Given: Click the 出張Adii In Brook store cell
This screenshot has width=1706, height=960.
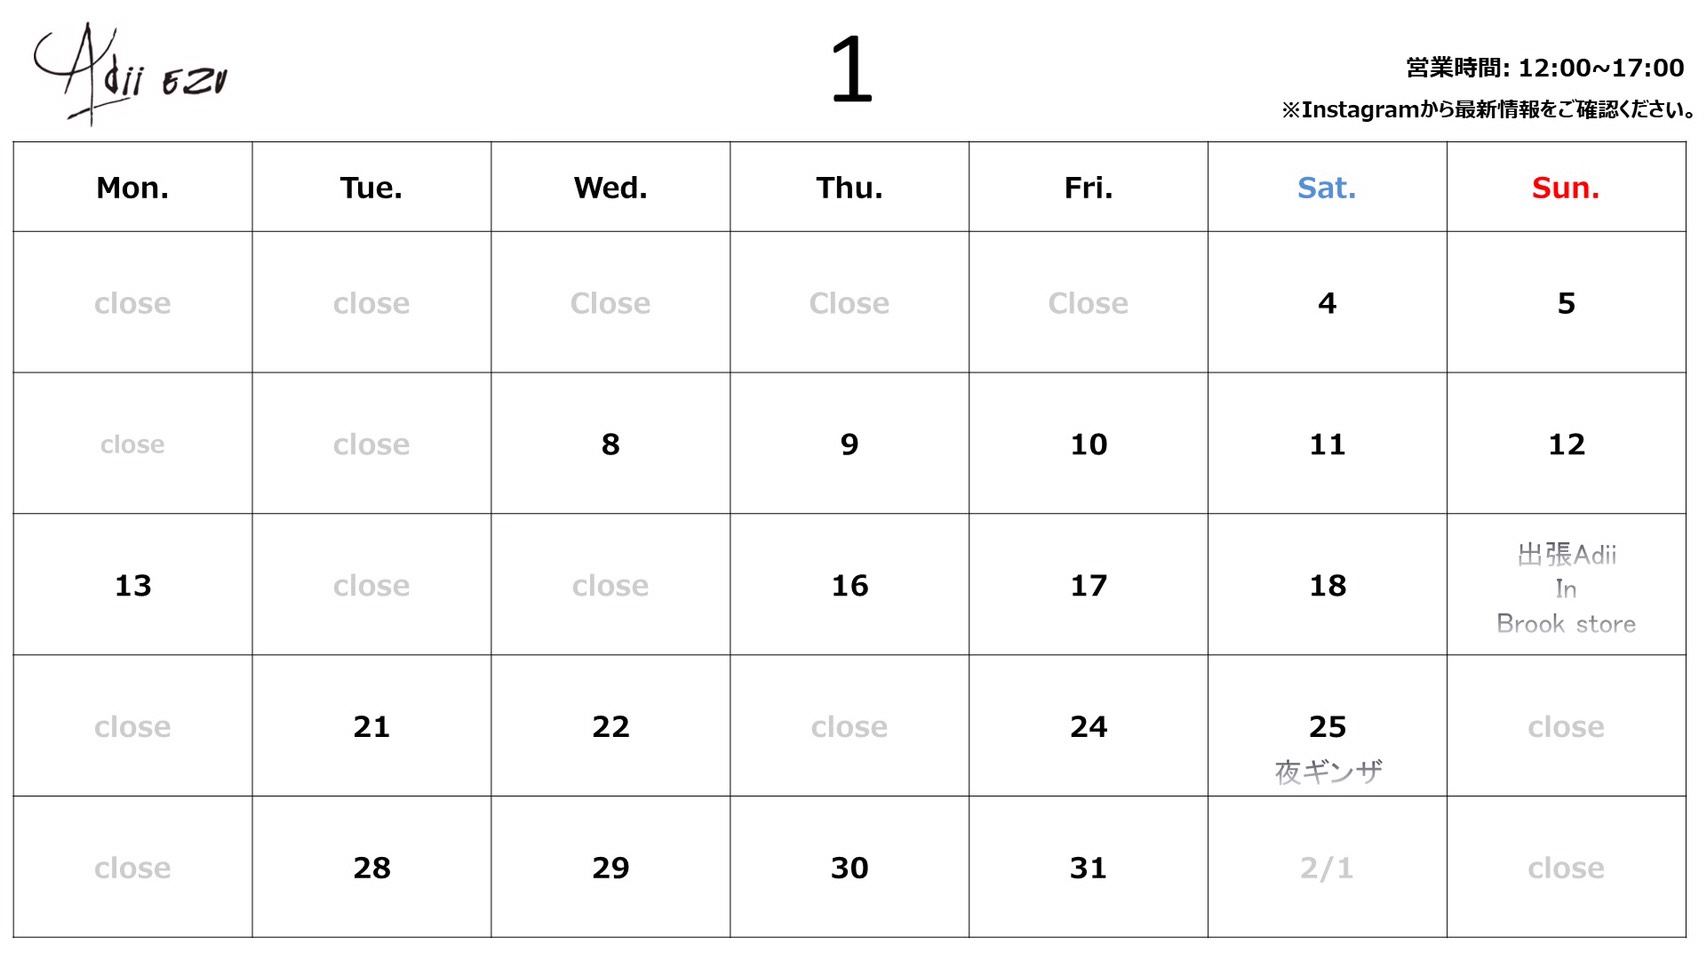Looking at the screenshot, I should [1566, 585].
